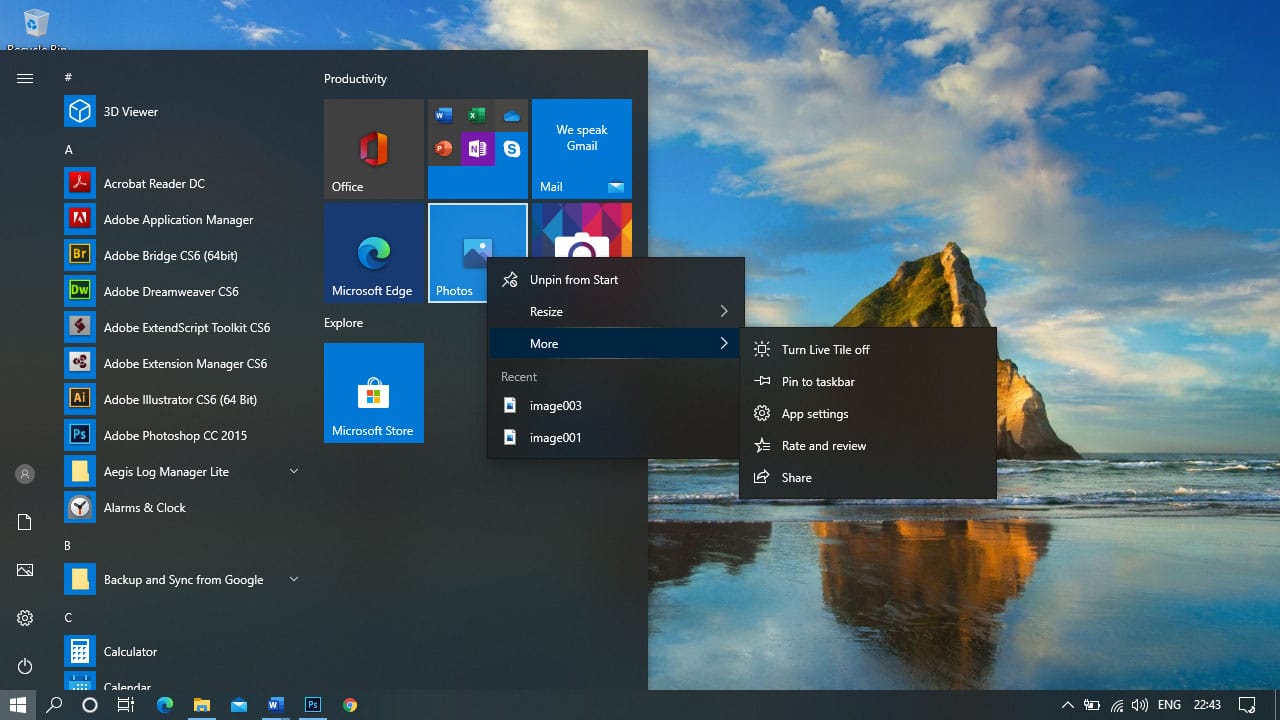
Task: Open the Microsoft Store tile
Action: (x=373, y=393)
